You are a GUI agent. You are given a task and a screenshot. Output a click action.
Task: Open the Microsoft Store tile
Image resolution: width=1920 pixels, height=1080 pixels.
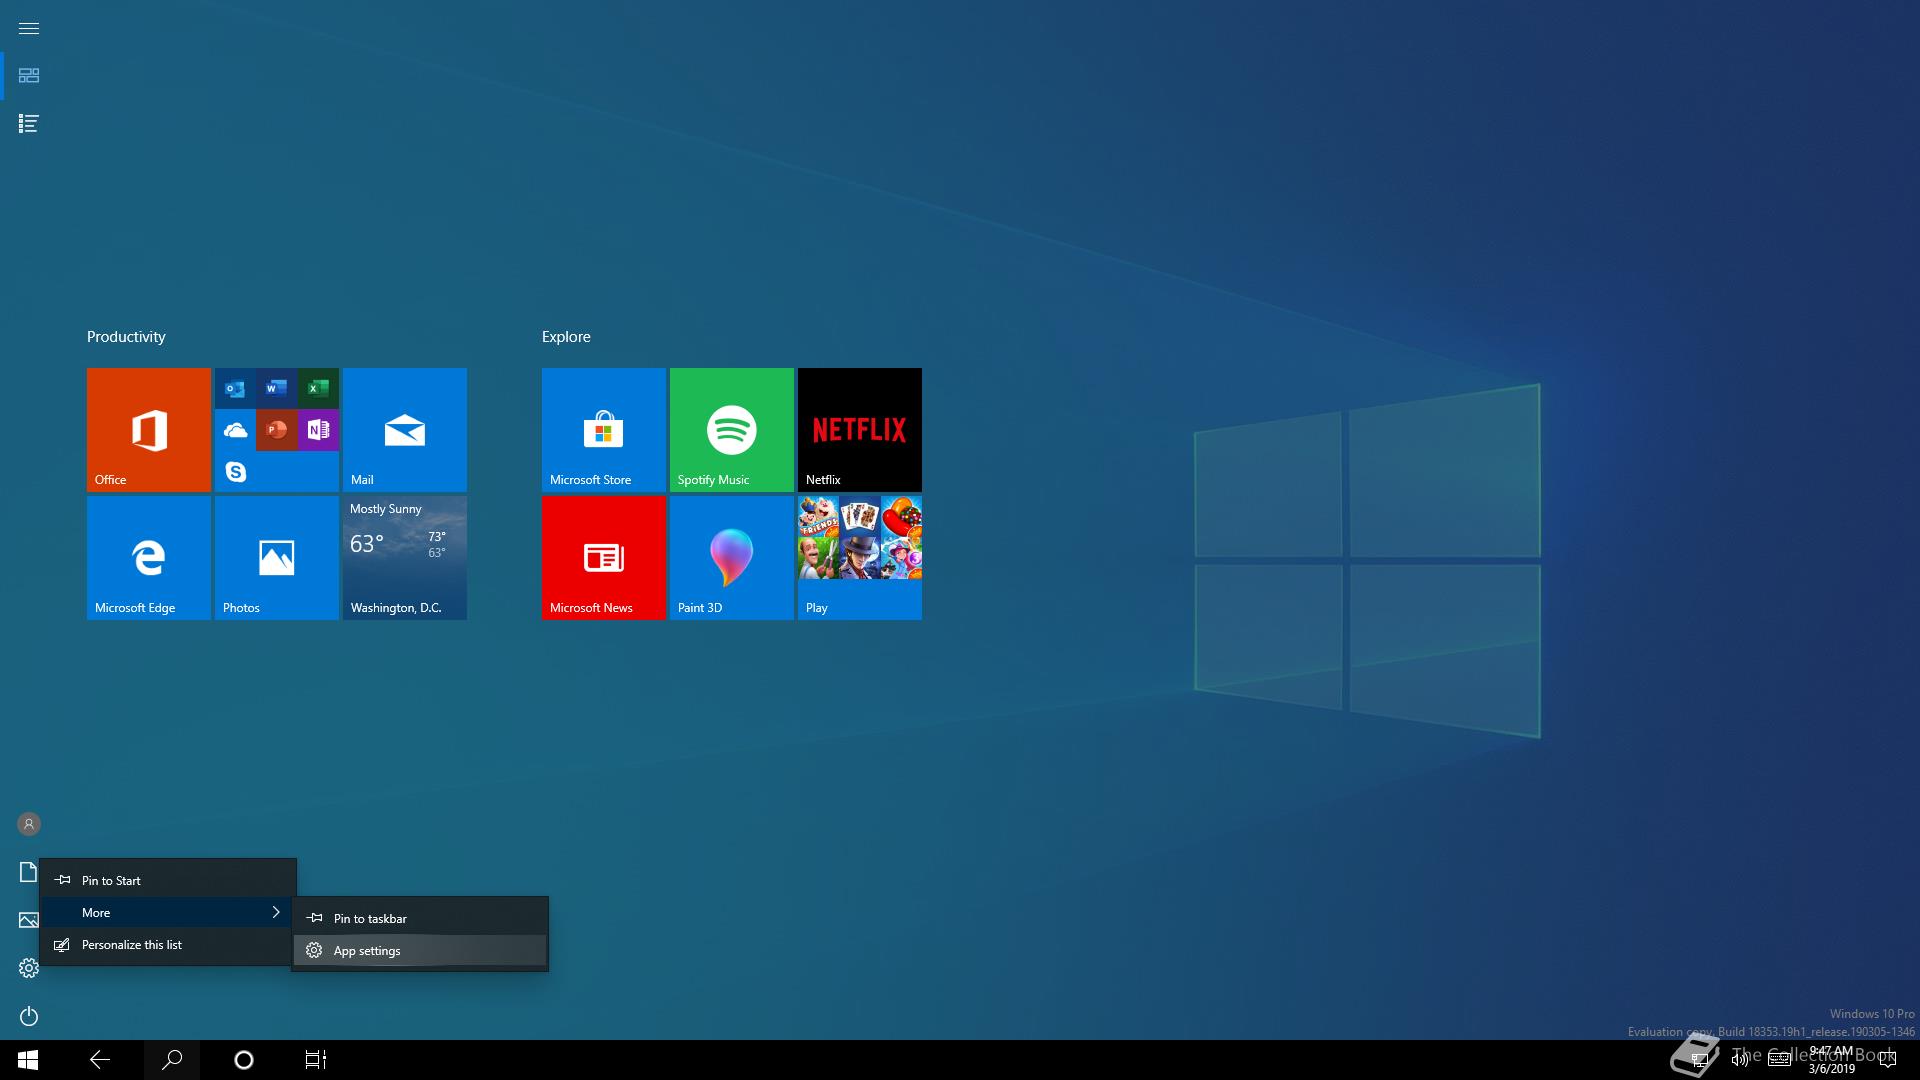pyautogui.click(x=604, y=430)
